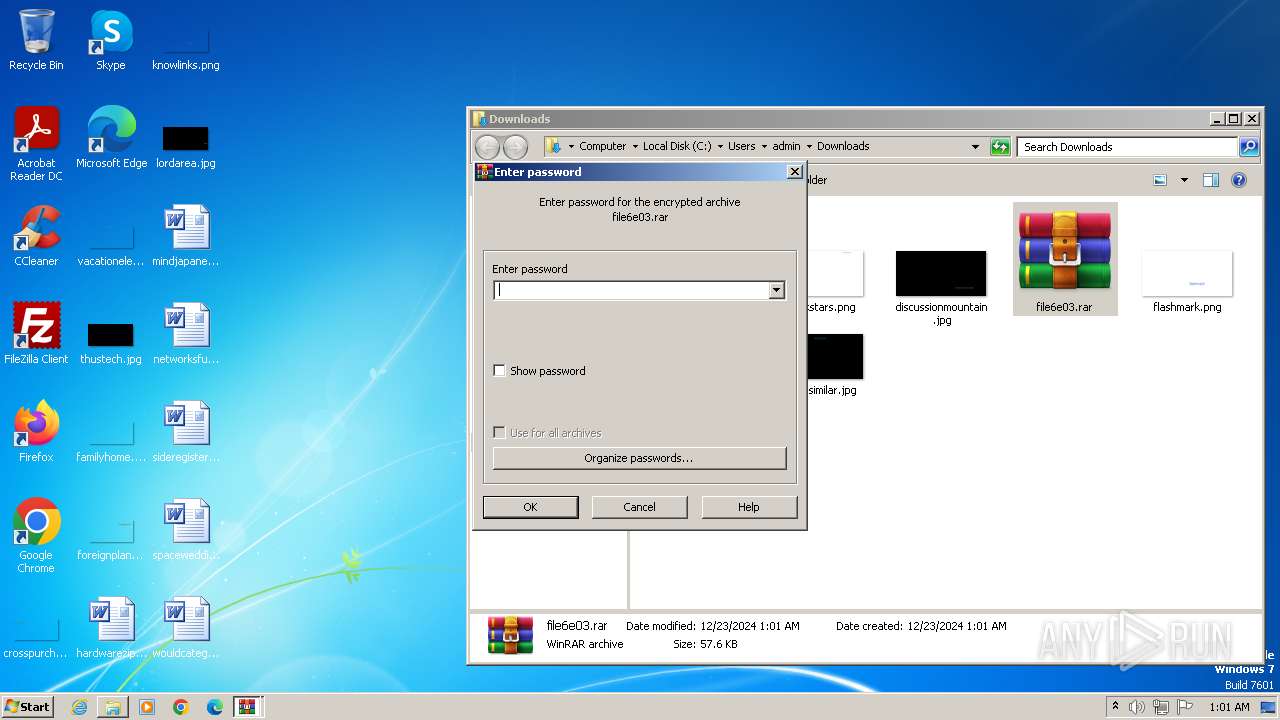Launch Microsoft Edge desktop shortcut
The height and width of the screenshot is (720, 1280).
[111, 137]
